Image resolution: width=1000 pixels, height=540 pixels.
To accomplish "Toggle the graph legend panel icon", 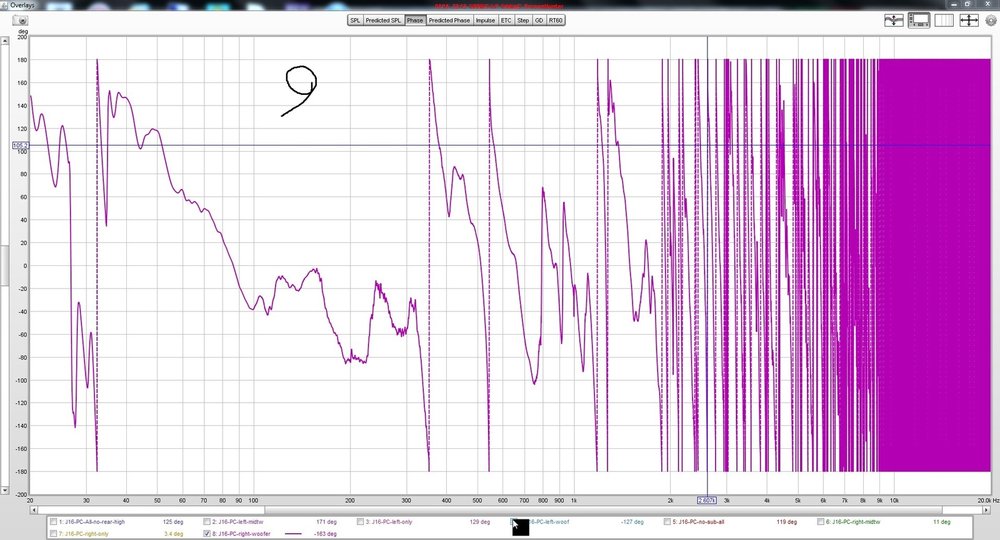I will pos(919,20).
